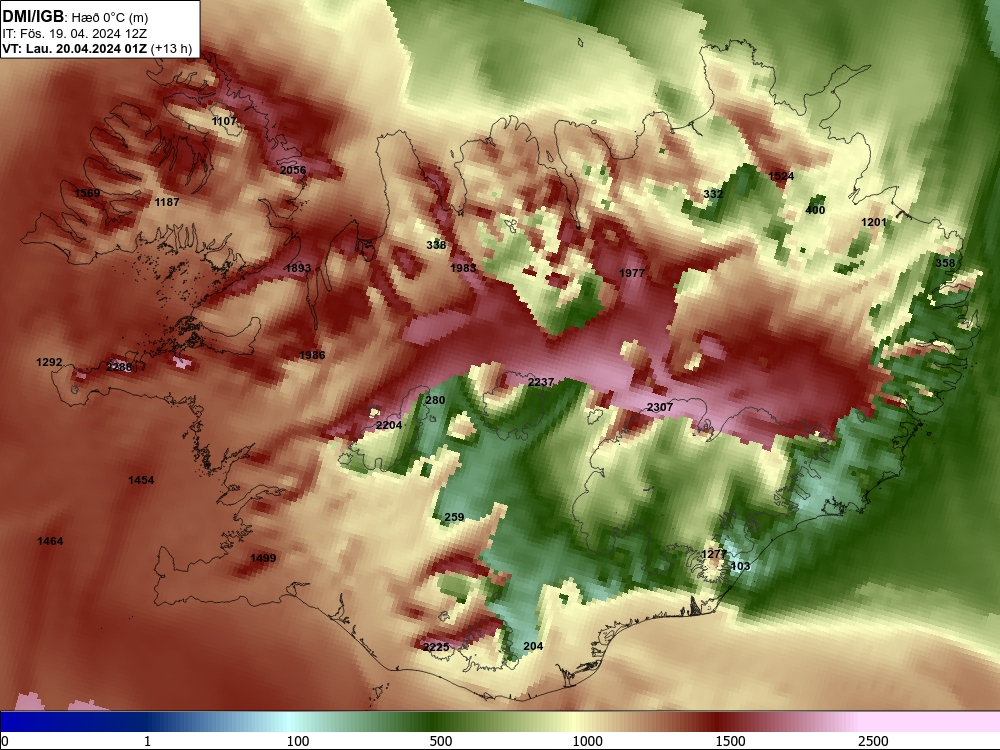Select the 400 value label
This screenshot has width=1000, height=750.
point(815,210)
